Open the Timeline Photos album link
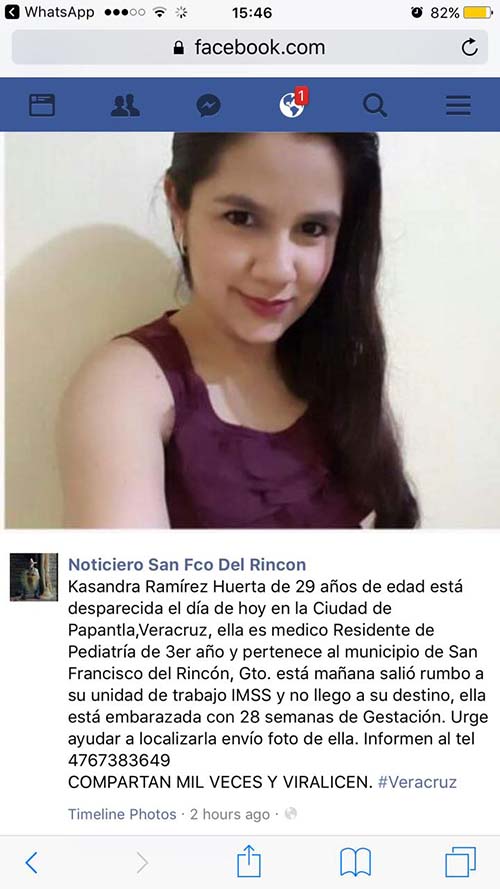Image resolution: width=500 pixels, height=889 pixels. (x=122, y=814)
